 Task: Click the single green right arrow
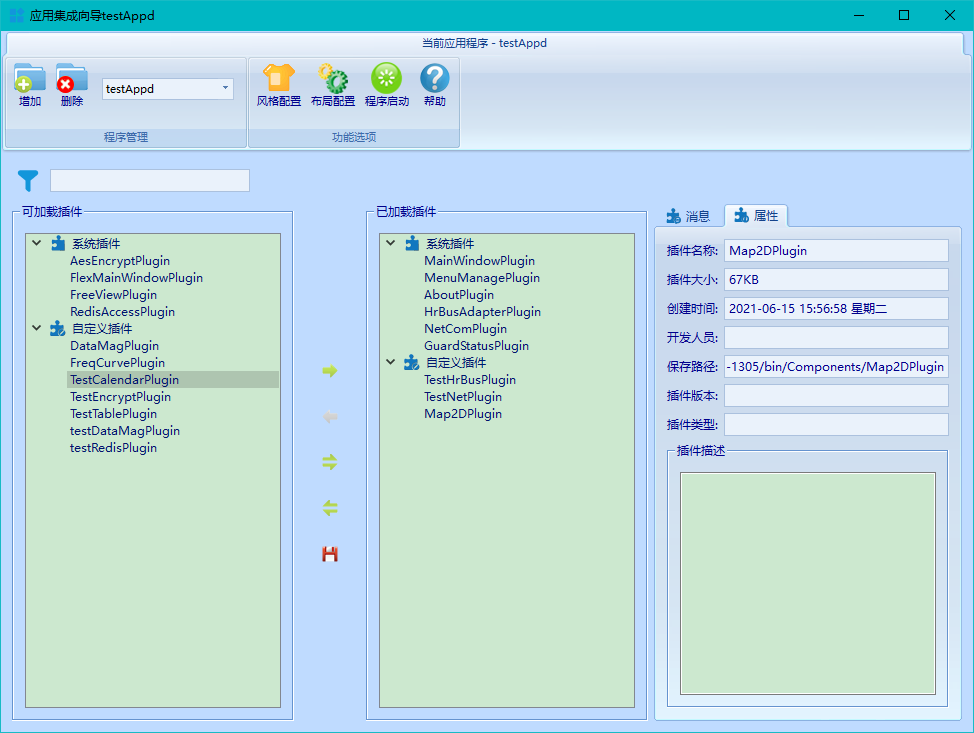pos(330,371)
